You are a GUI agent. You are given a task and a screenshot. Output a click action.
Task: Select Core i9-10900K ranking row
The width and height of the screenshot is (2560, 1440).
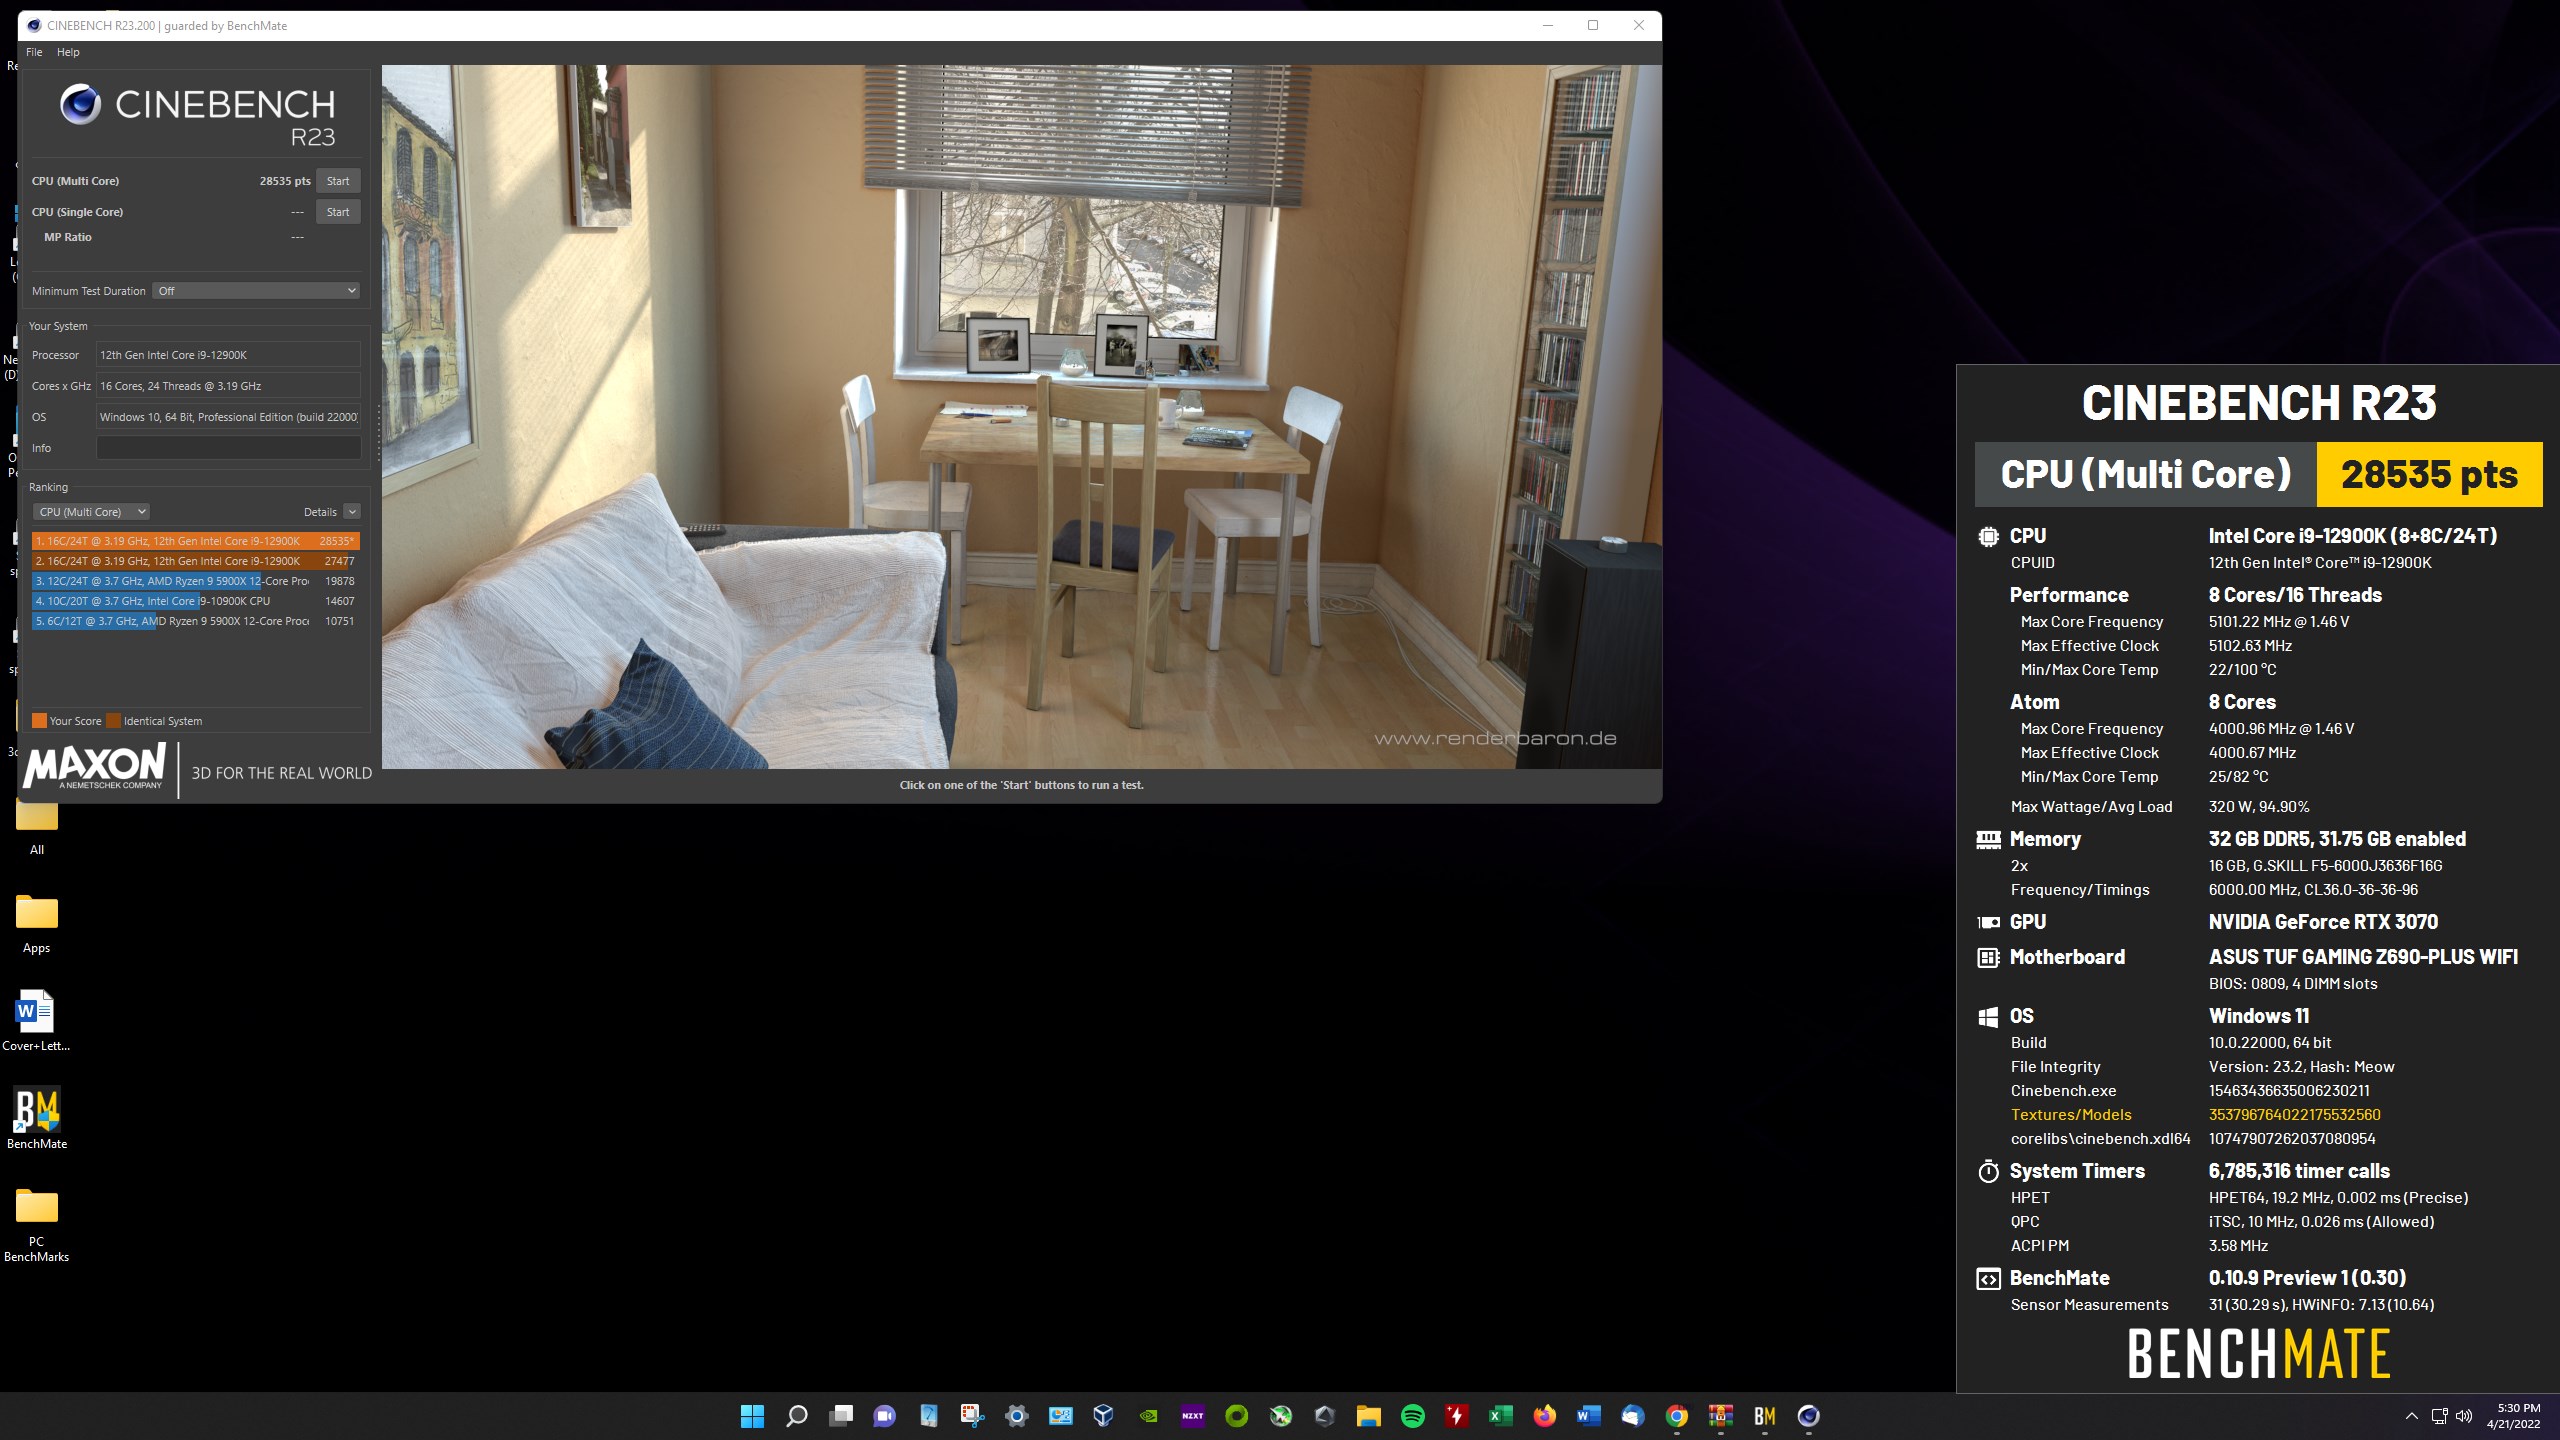(x=196, y=601)
